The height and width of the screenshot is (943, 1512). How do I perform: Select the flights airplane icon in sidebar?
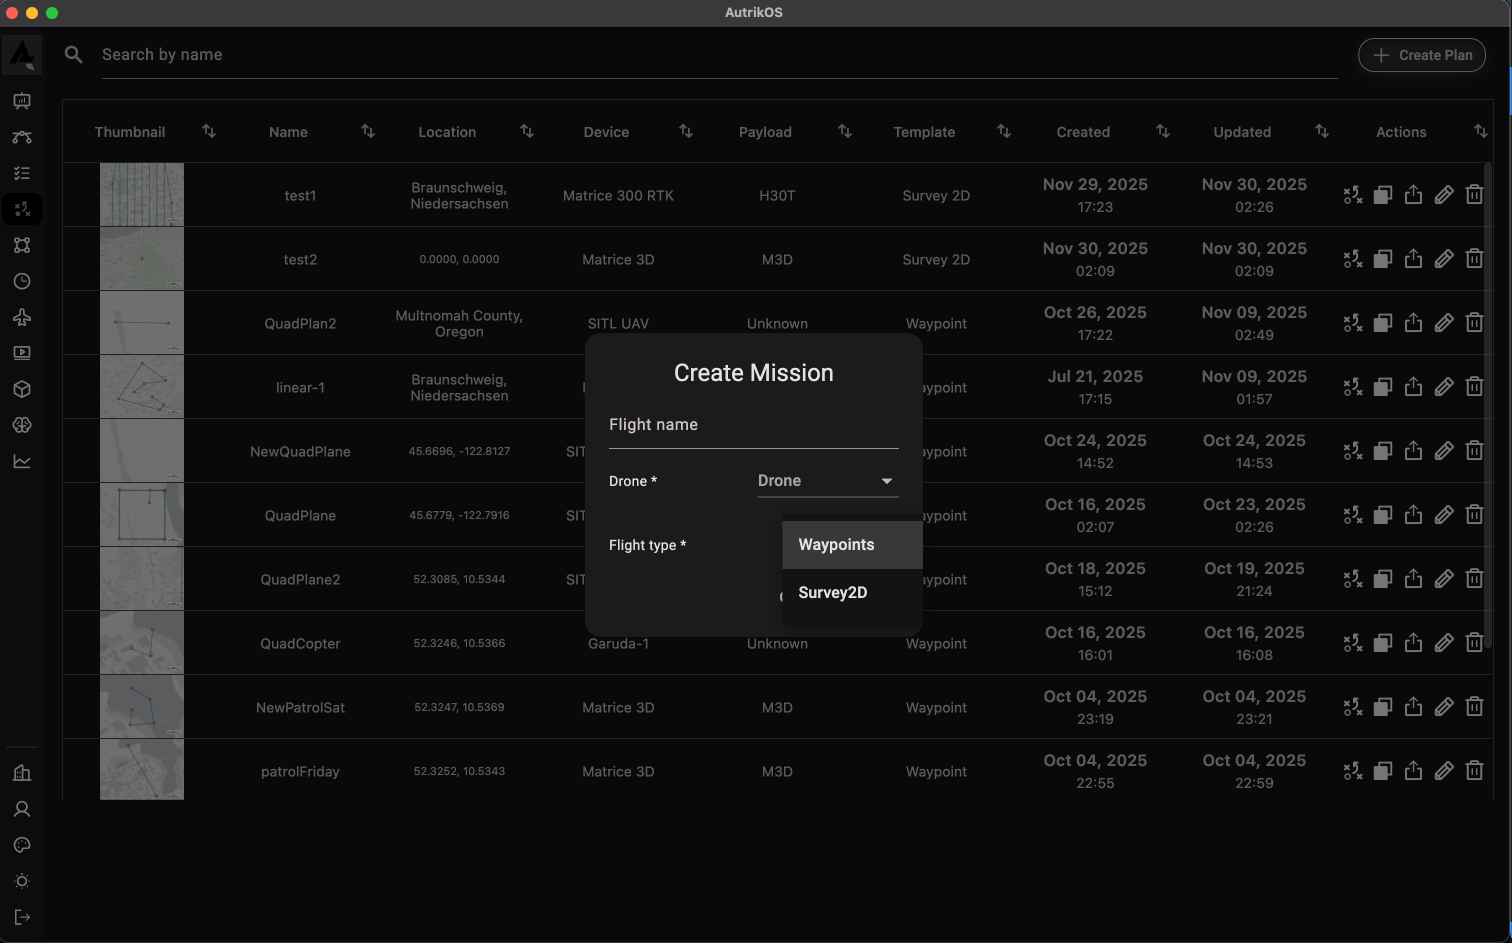pos(22,317)
